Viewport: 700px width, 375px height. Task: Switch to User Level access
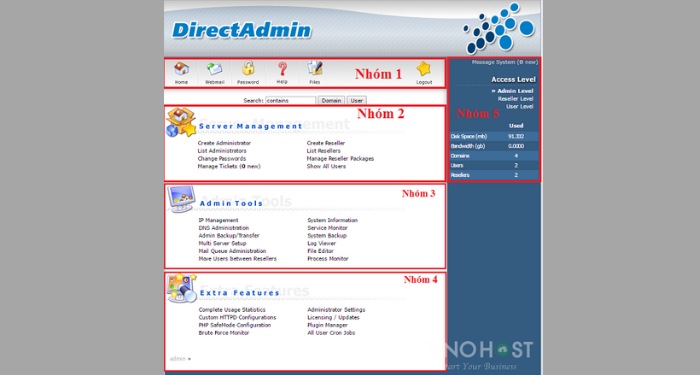[x=520, y=106]
